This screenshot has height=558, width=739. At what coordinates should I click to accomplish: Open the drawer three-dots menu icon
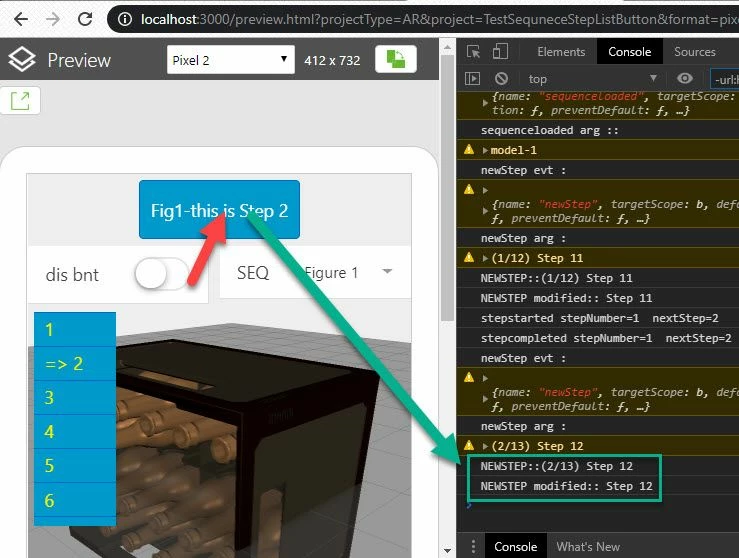(473, 547)
